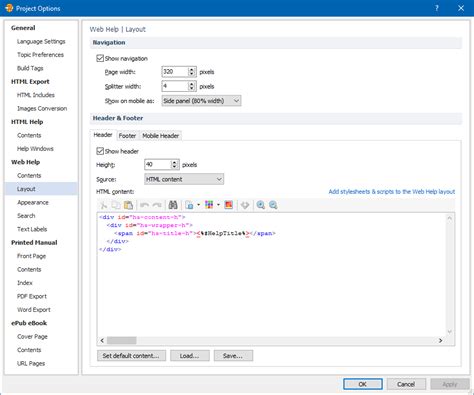This screenshot has height=395, width=474.
Task: Select Appearance in the sidebar
Action: (33, 202)
